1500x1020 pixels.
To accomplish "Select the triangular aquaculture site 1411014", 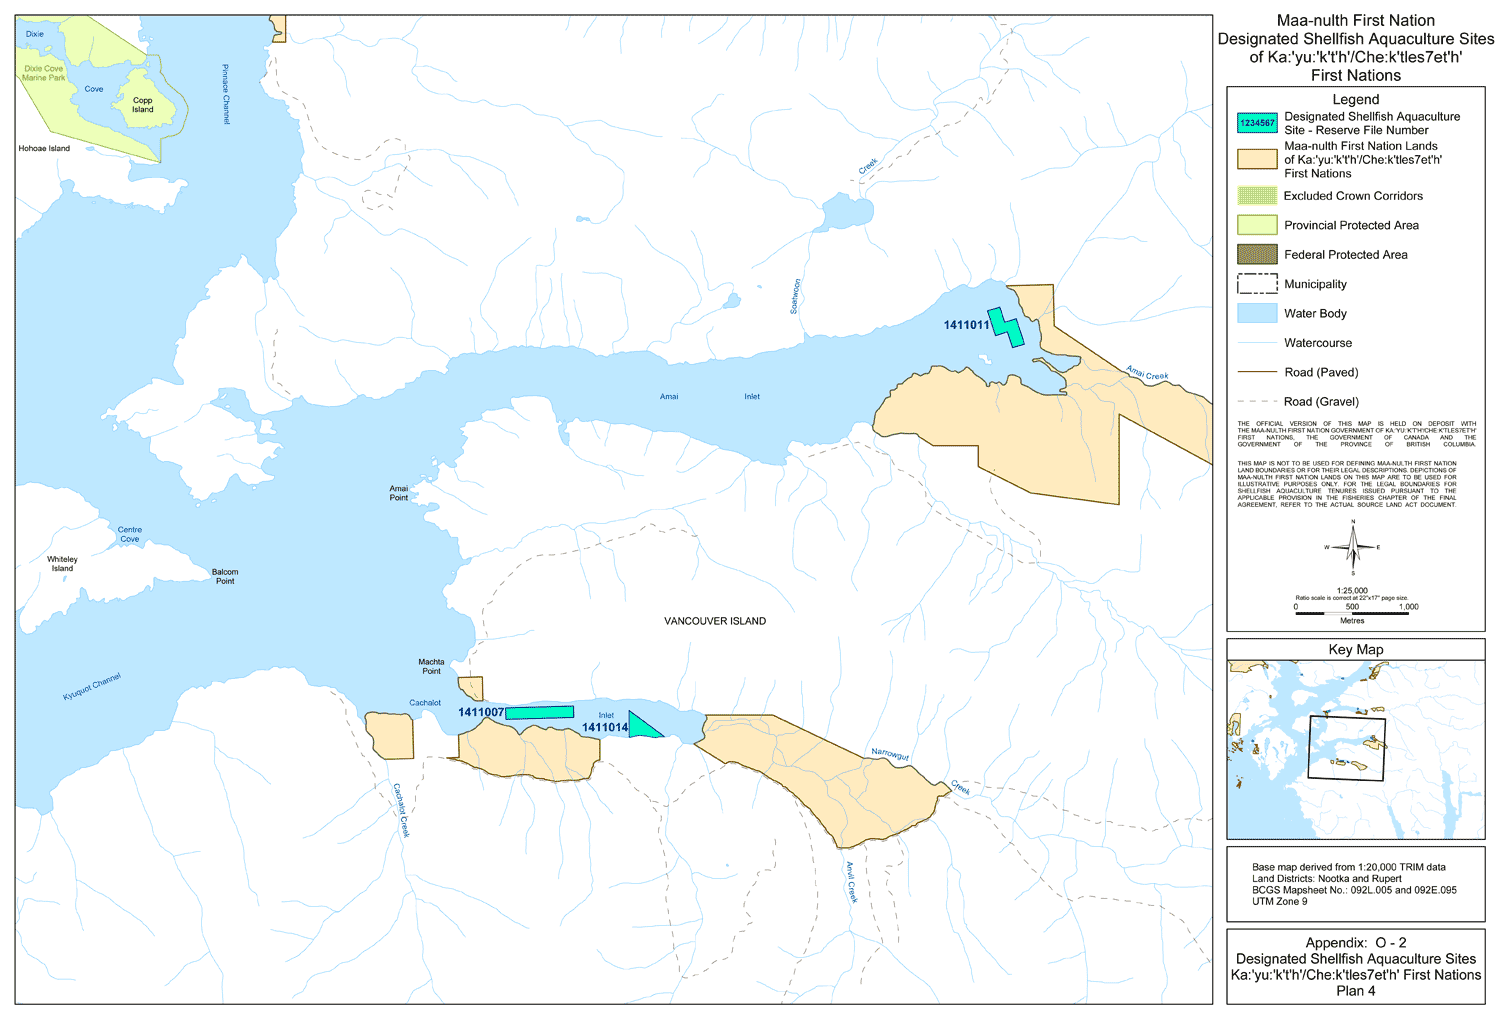I will (641, 727).
